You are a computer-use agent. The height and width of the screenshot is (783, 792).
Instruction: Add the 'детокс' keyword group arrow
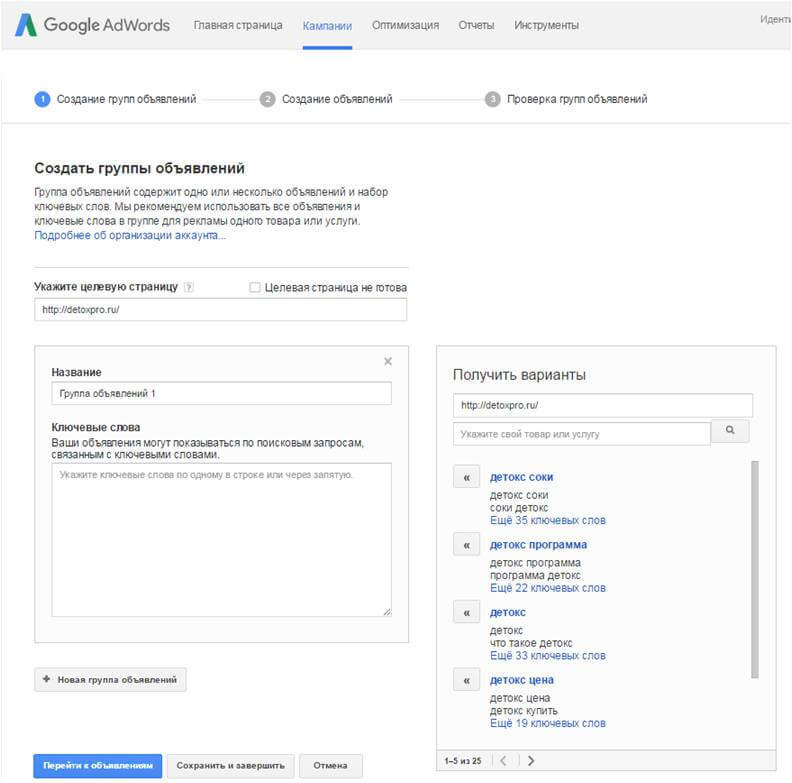(x=466, y=612)
